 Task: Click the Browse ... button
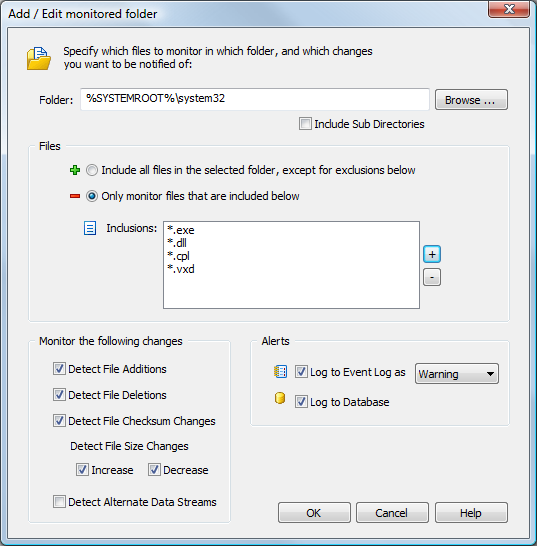click(471, 100)
